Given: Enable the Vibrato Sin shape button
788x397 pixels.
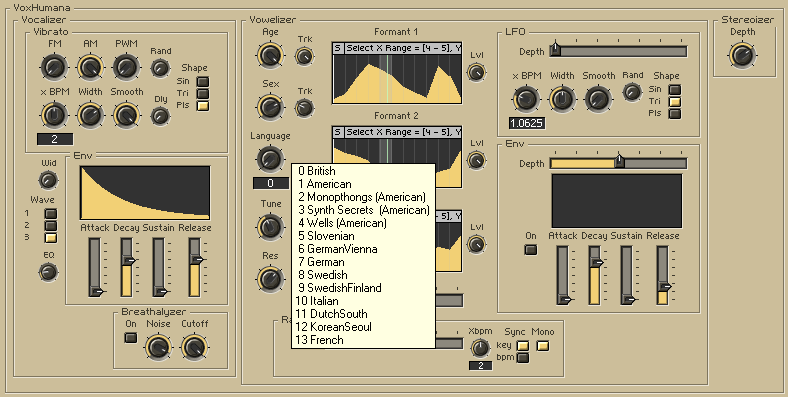Looking at the screenshot, I should coord(203,81).
